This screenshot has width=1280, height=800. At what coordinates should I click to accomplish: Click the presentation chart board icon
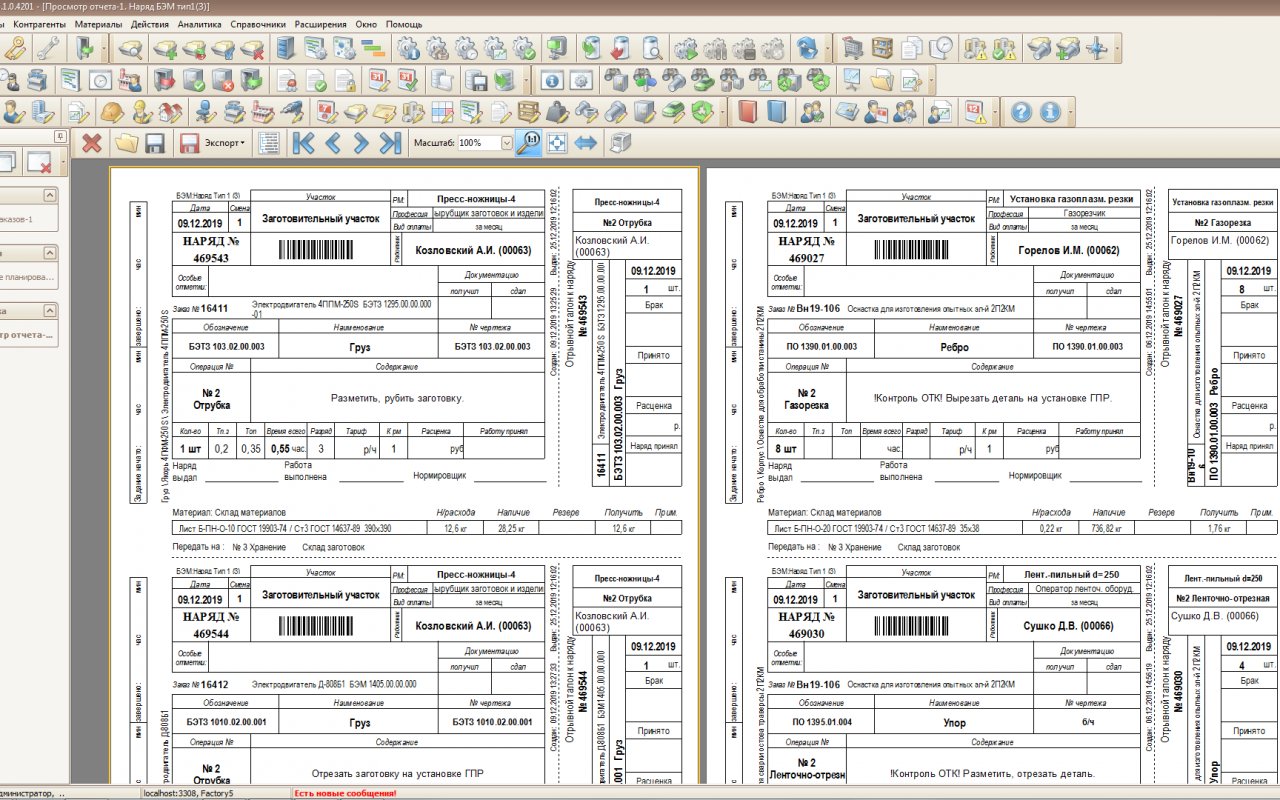[852, 79]
